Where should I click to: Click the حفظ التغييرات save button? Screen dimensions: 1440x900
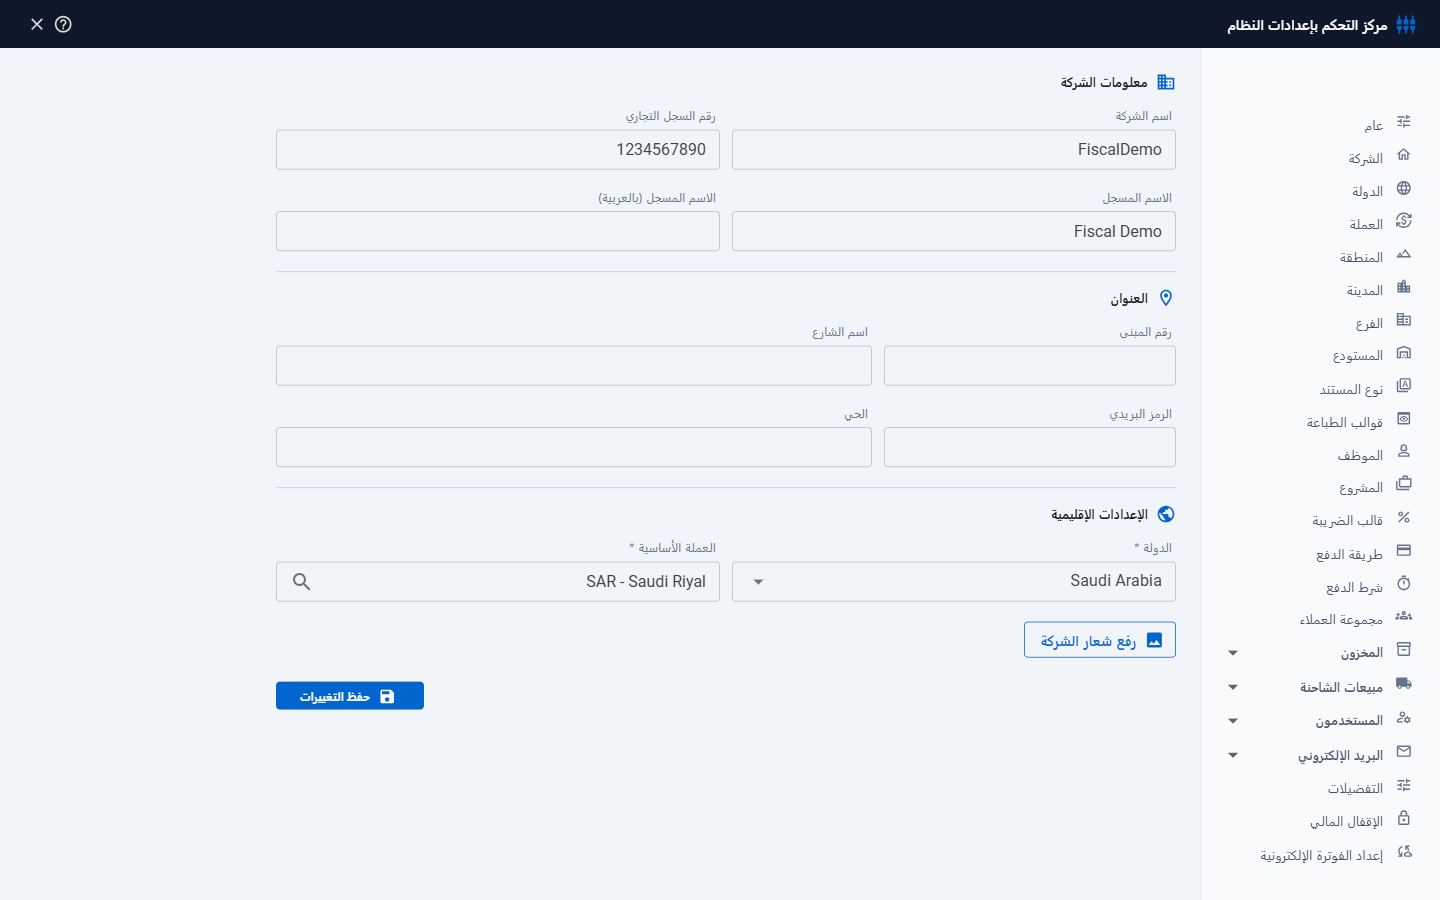(350, 696)
